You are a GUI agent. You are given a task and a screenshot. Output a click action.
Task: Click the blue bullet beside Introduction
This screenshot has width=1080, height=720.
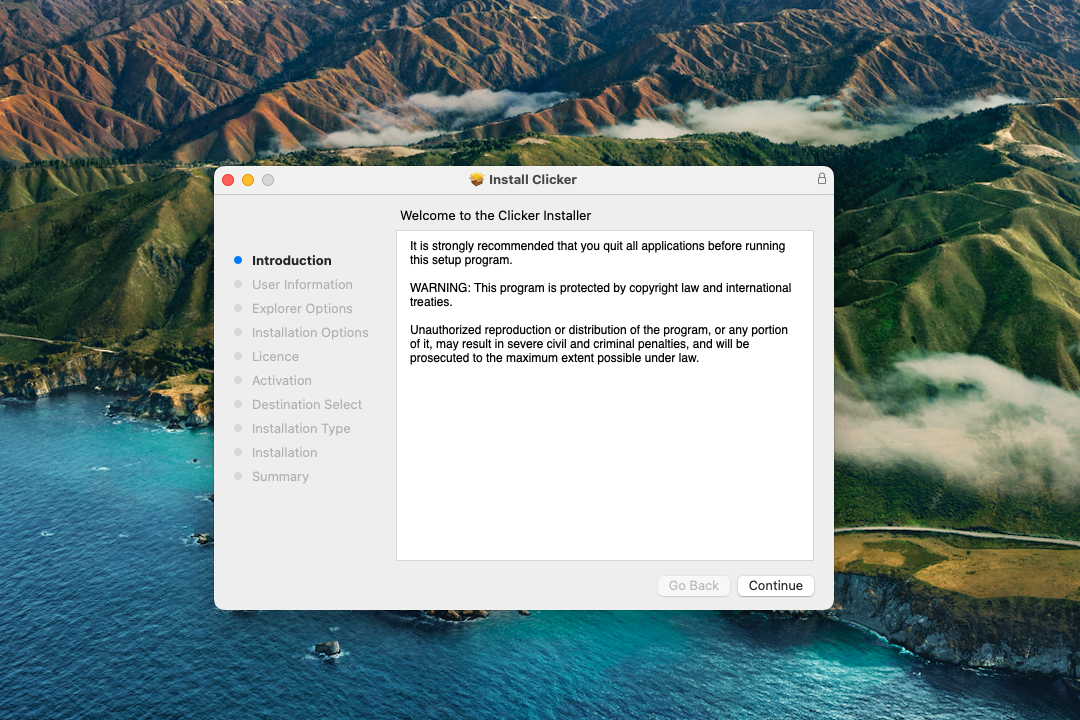(x=238, y=260)
